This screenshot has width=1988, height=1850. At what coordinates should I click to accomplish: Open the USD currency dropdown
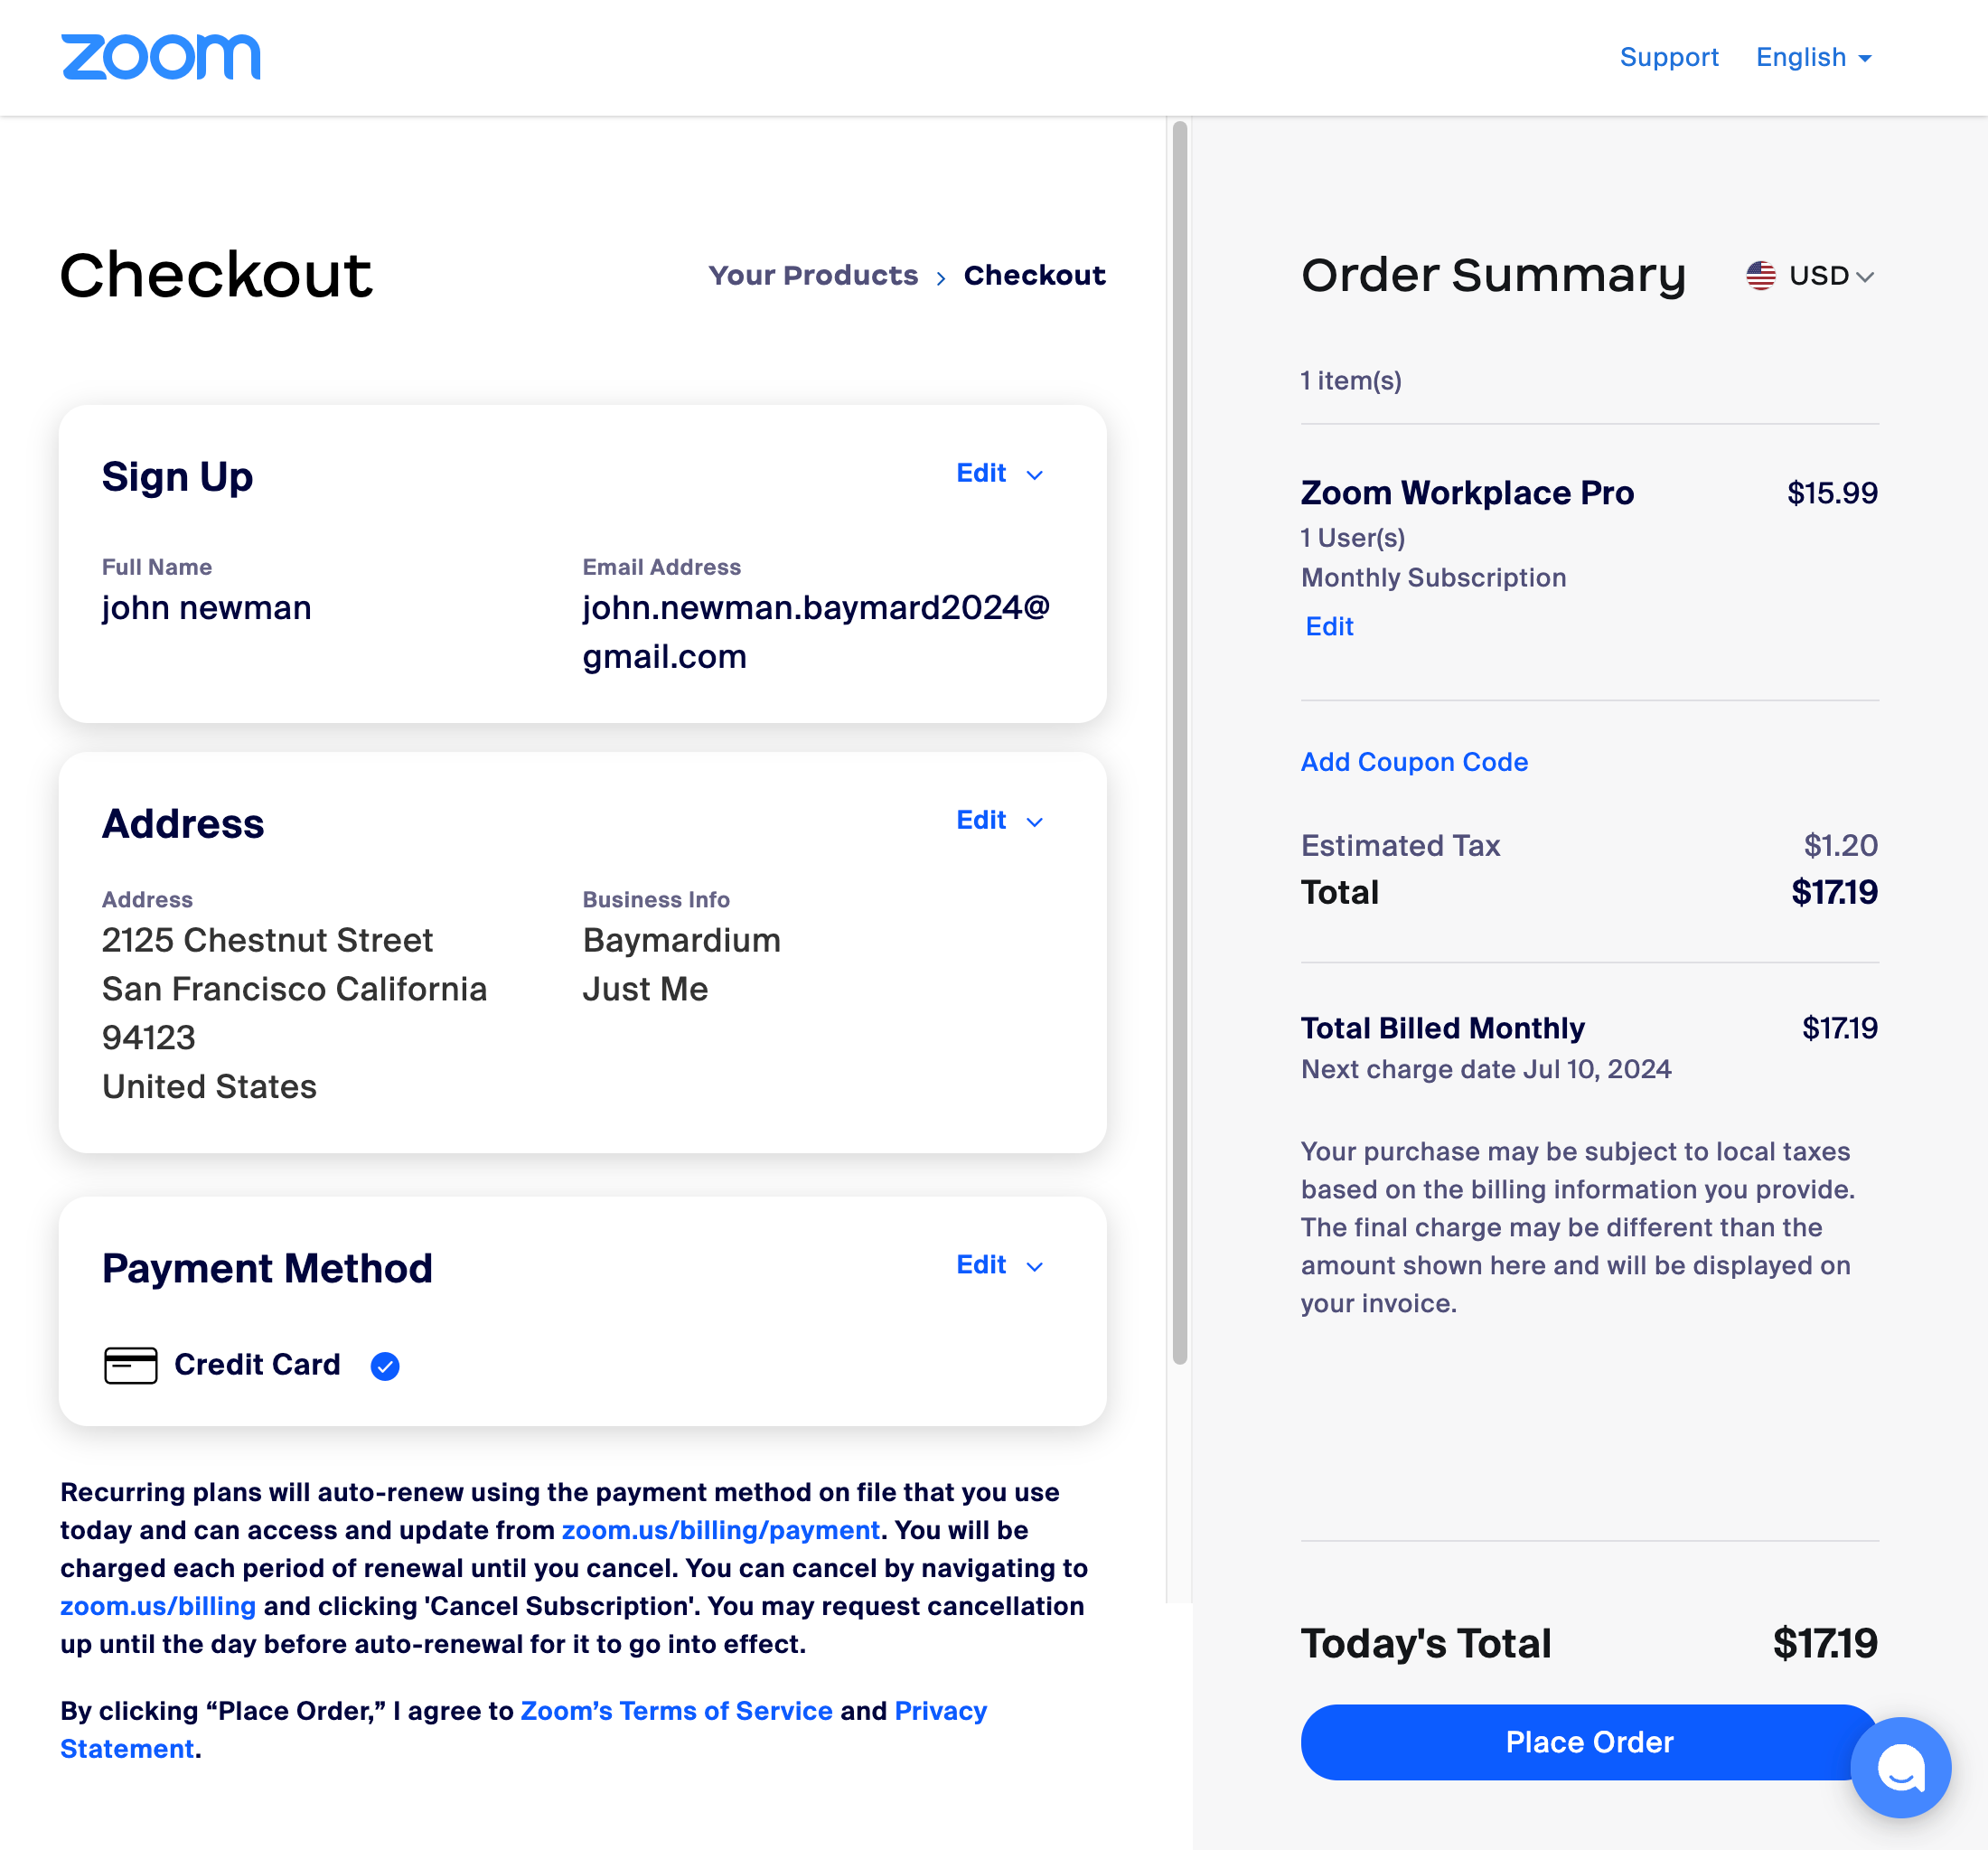[x=1830, y=275]
